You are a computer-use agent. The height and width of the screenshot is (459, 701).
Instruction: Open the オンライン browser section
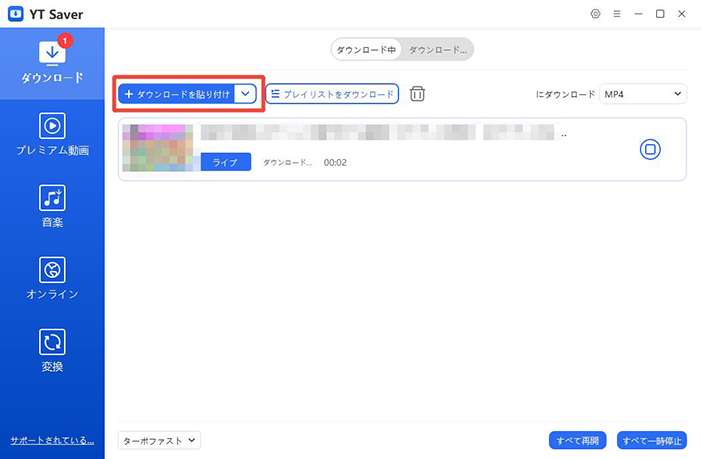point(52,278)
